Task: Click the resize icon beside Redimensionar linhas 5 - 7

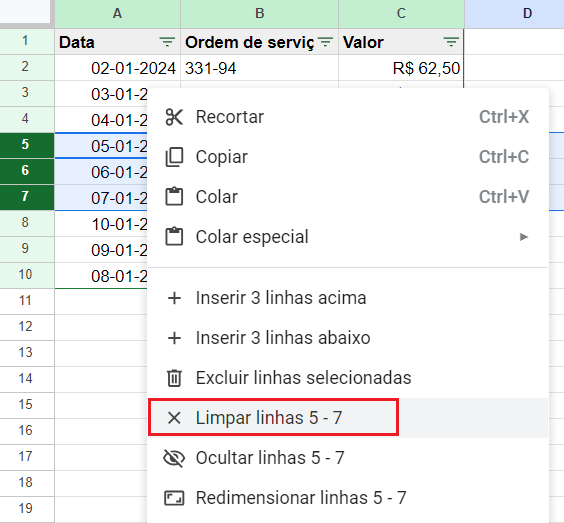Action: click(174, 498)
